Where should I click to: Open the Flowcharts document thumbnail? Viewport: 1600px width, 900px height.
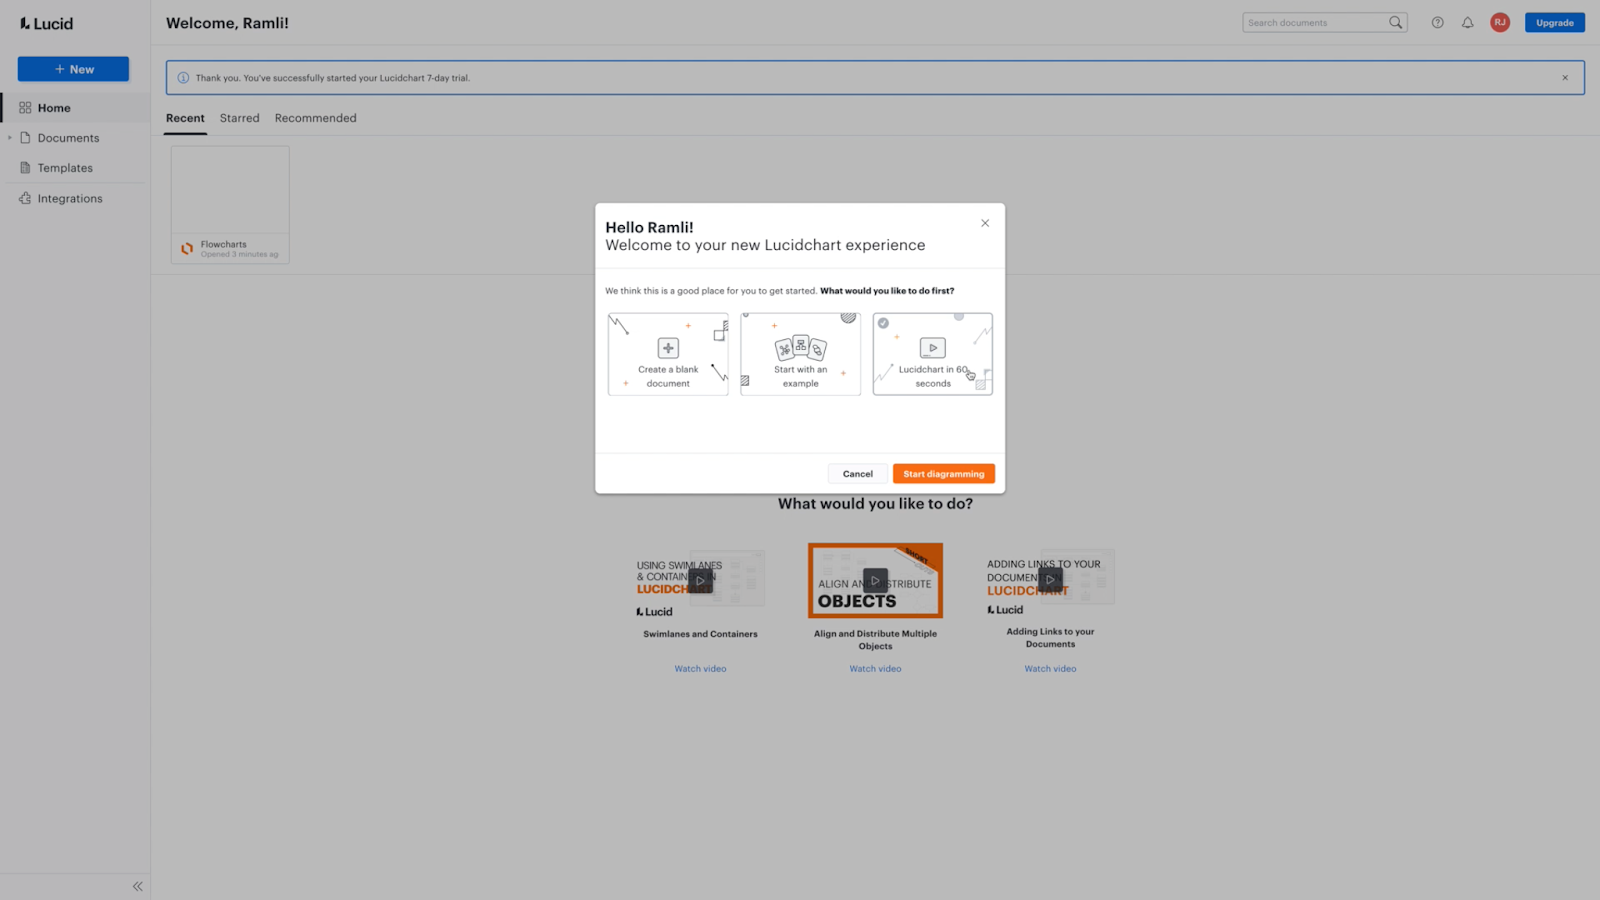click(x=230, y=205)
